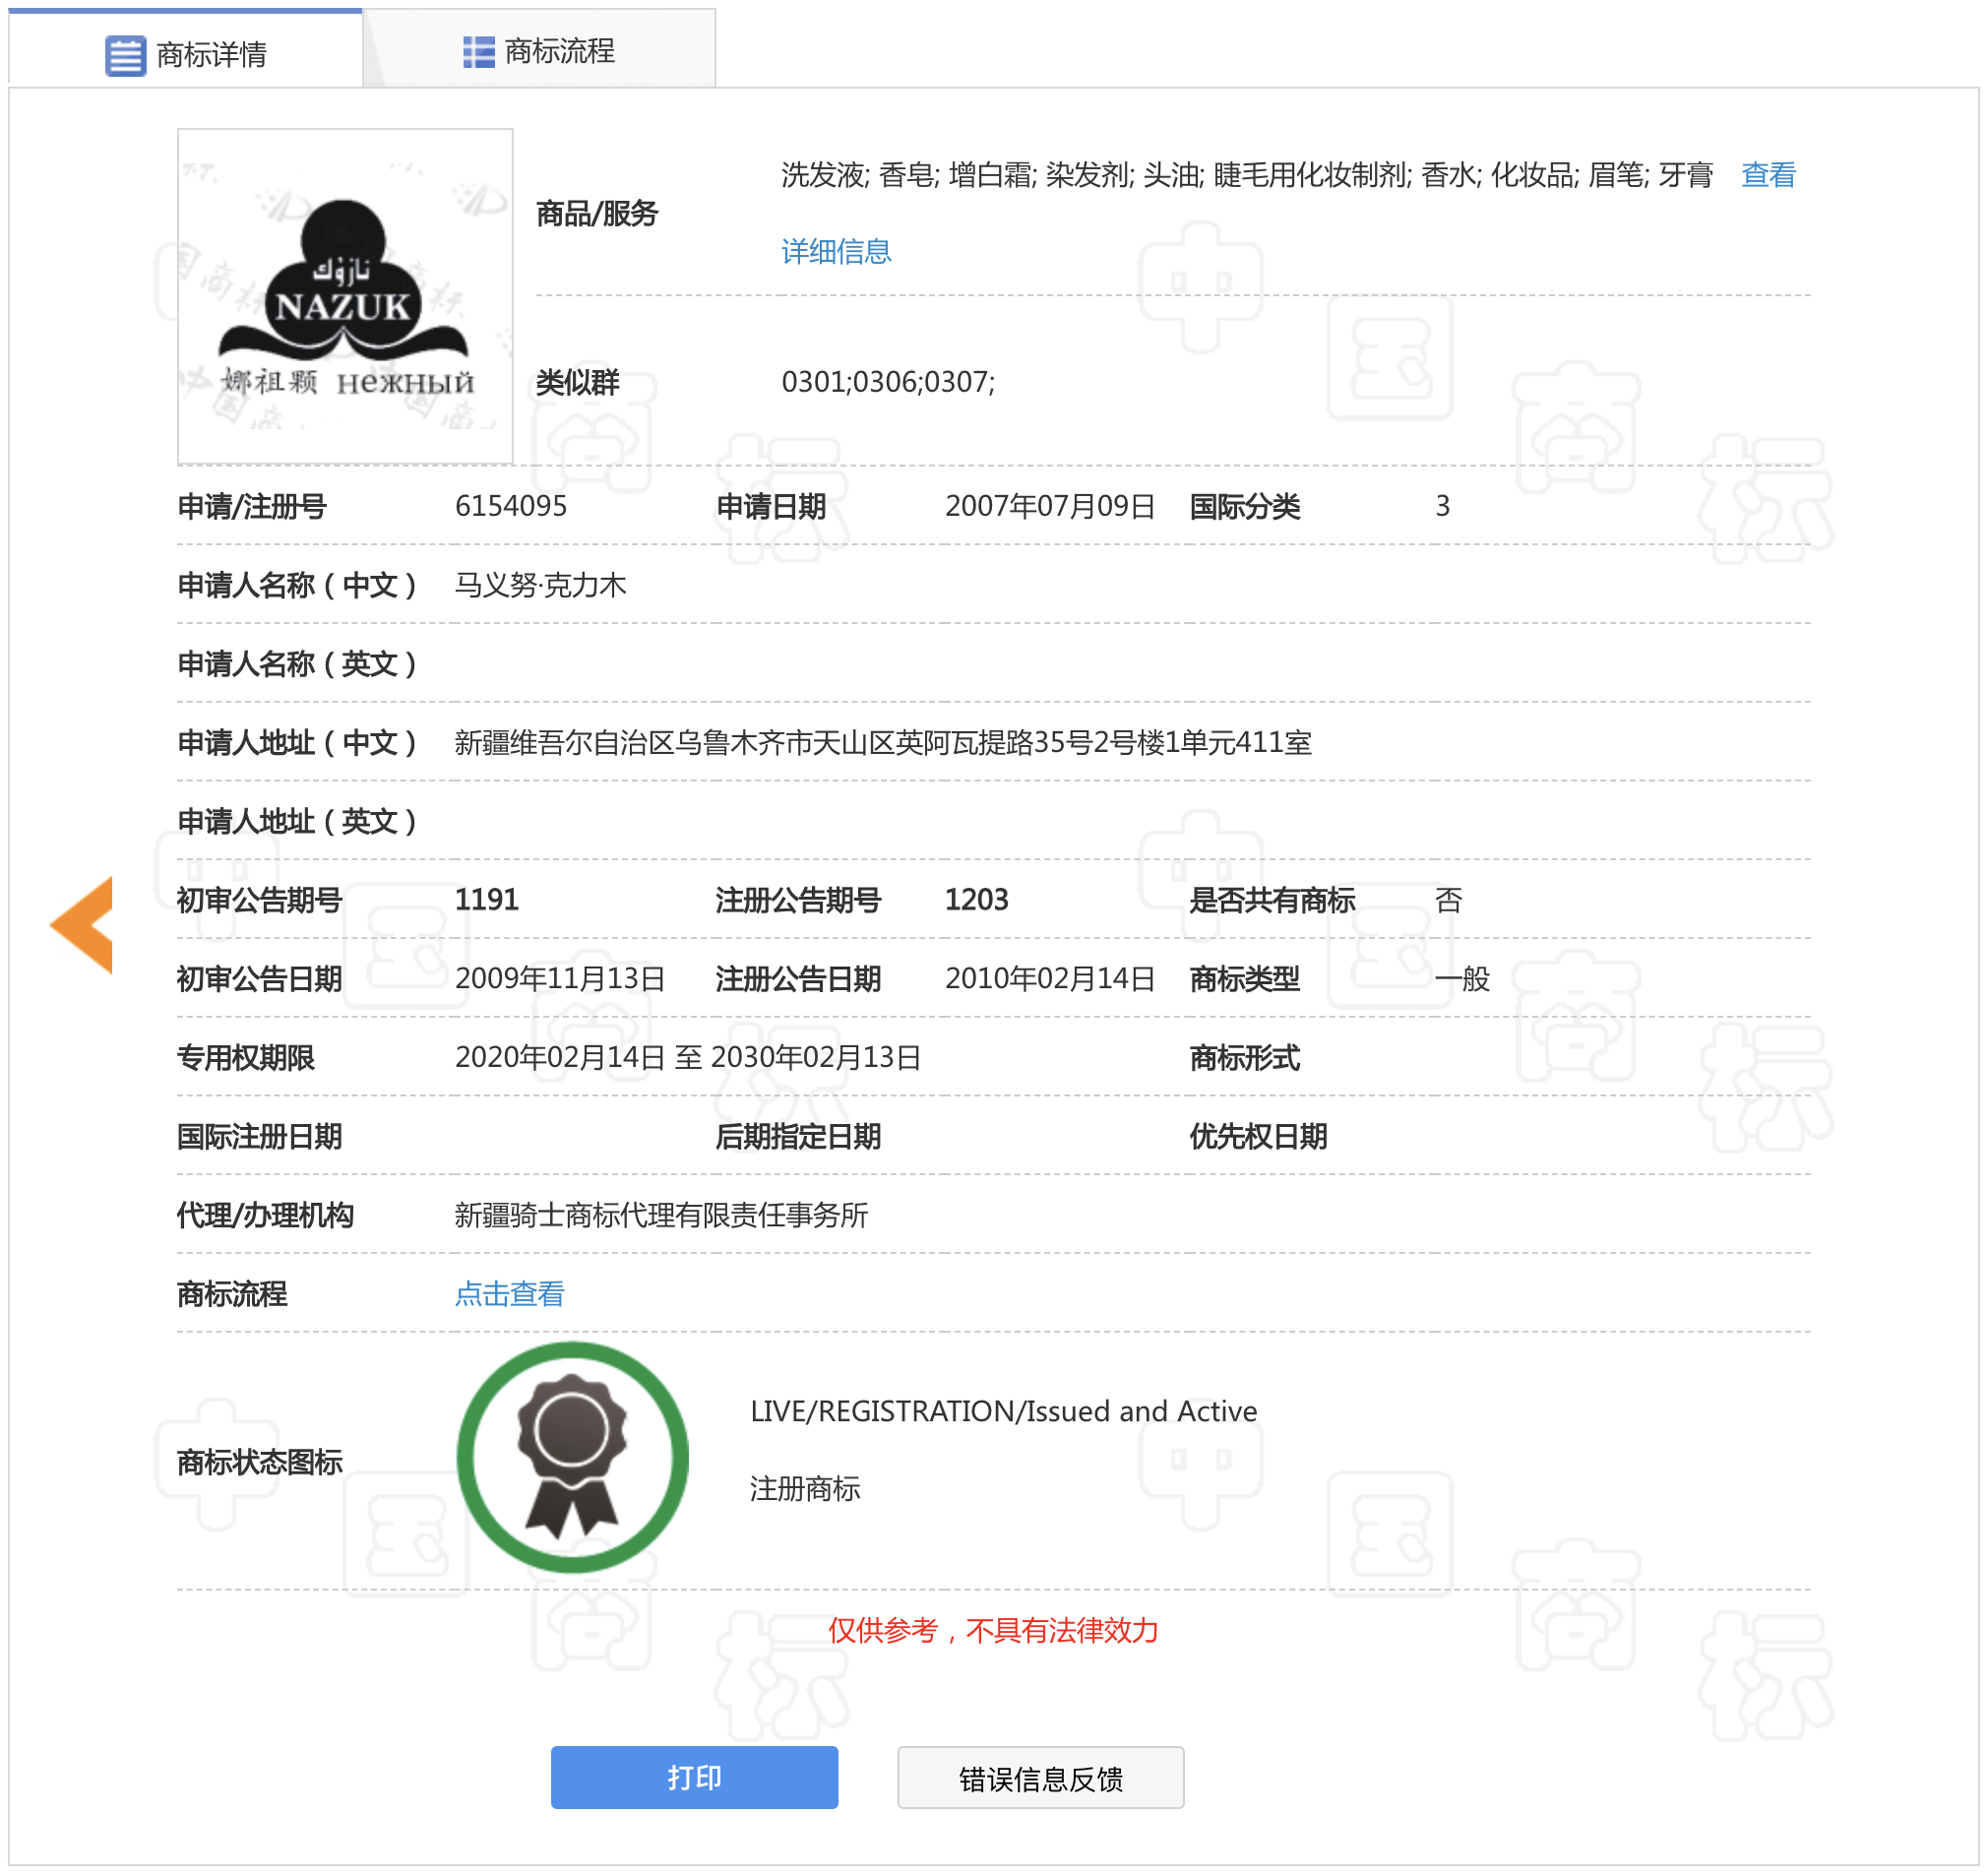Click the 商标类型 value 一般

(x=1461, y=979)
